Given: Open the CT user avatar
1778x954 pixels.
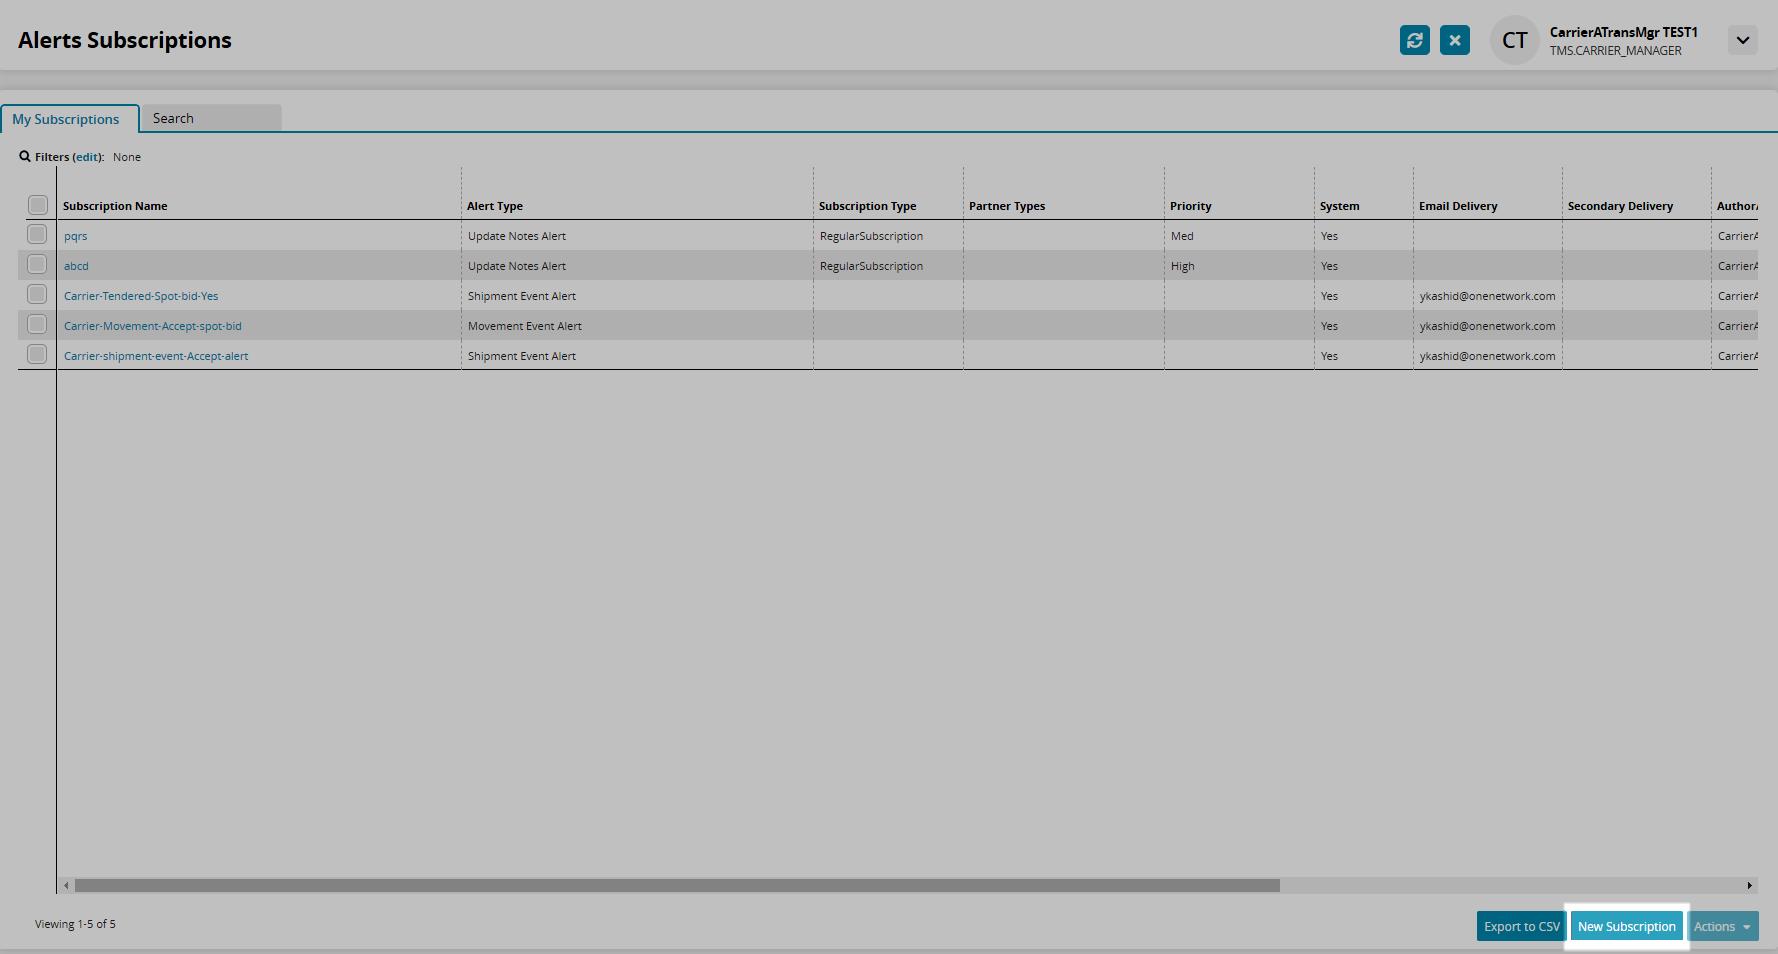Looking at the screenshot, I should click(1515, 40).
